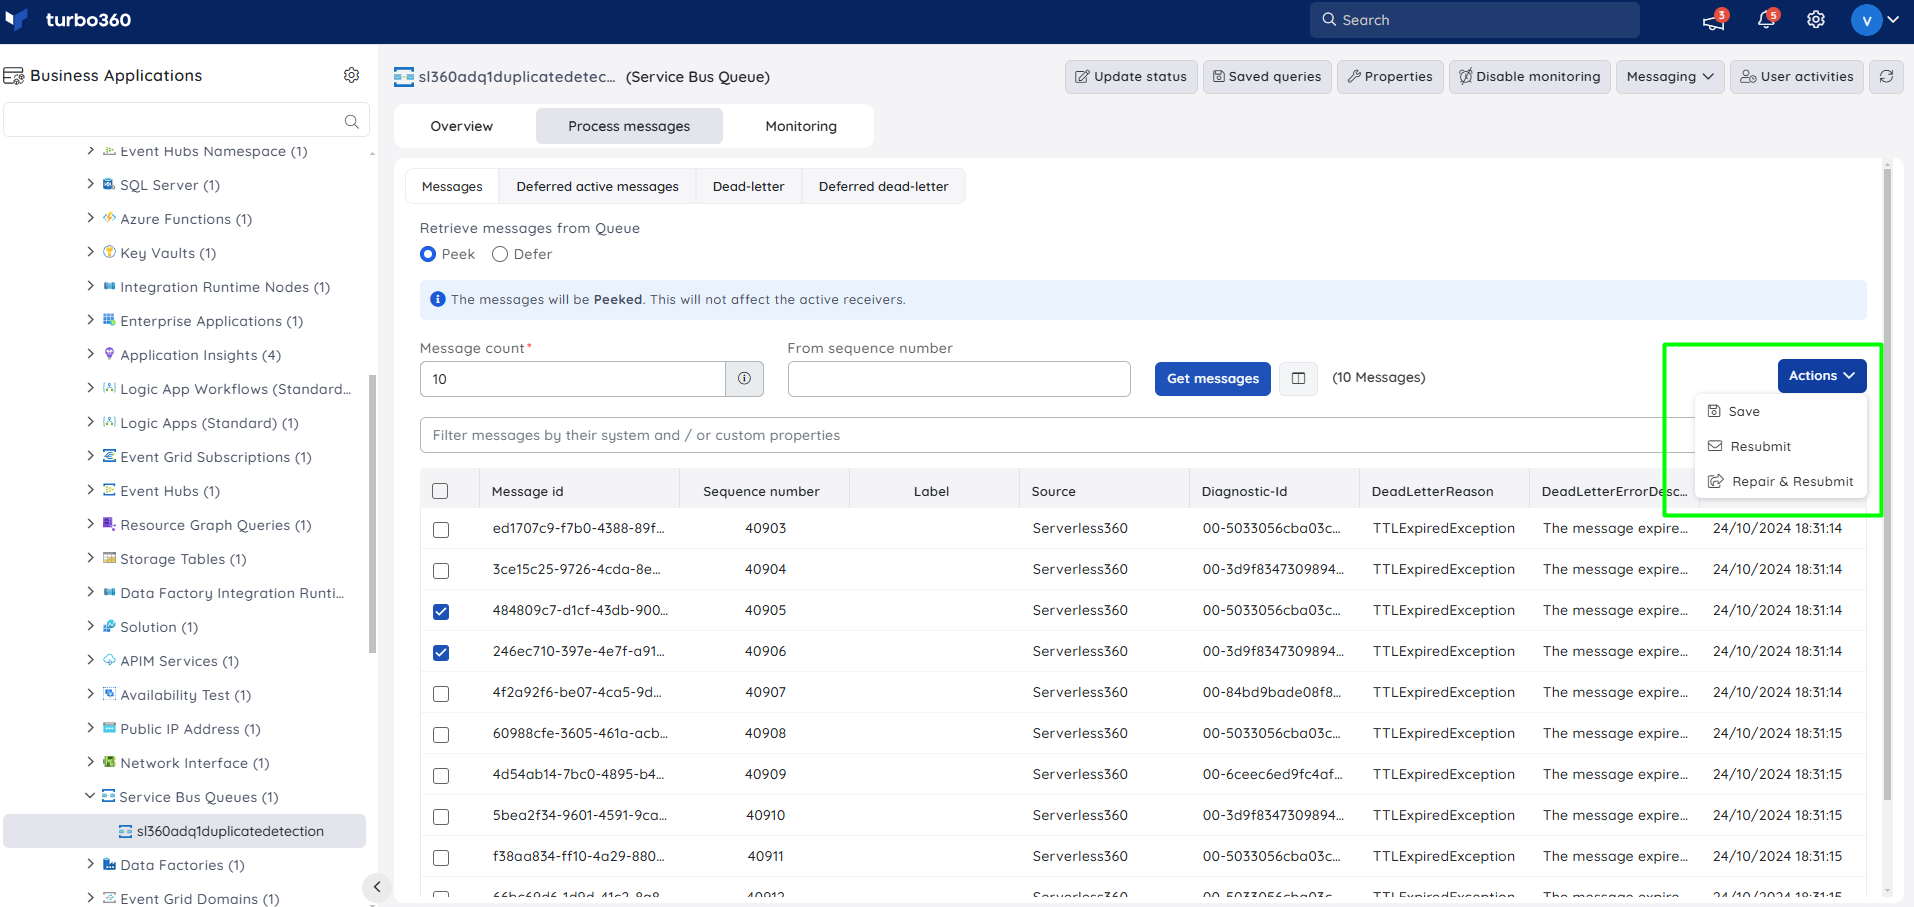Screen dimensions: 1914x907
Task: Click the Network Interface tree icon
Action: (x=109, y=762)
